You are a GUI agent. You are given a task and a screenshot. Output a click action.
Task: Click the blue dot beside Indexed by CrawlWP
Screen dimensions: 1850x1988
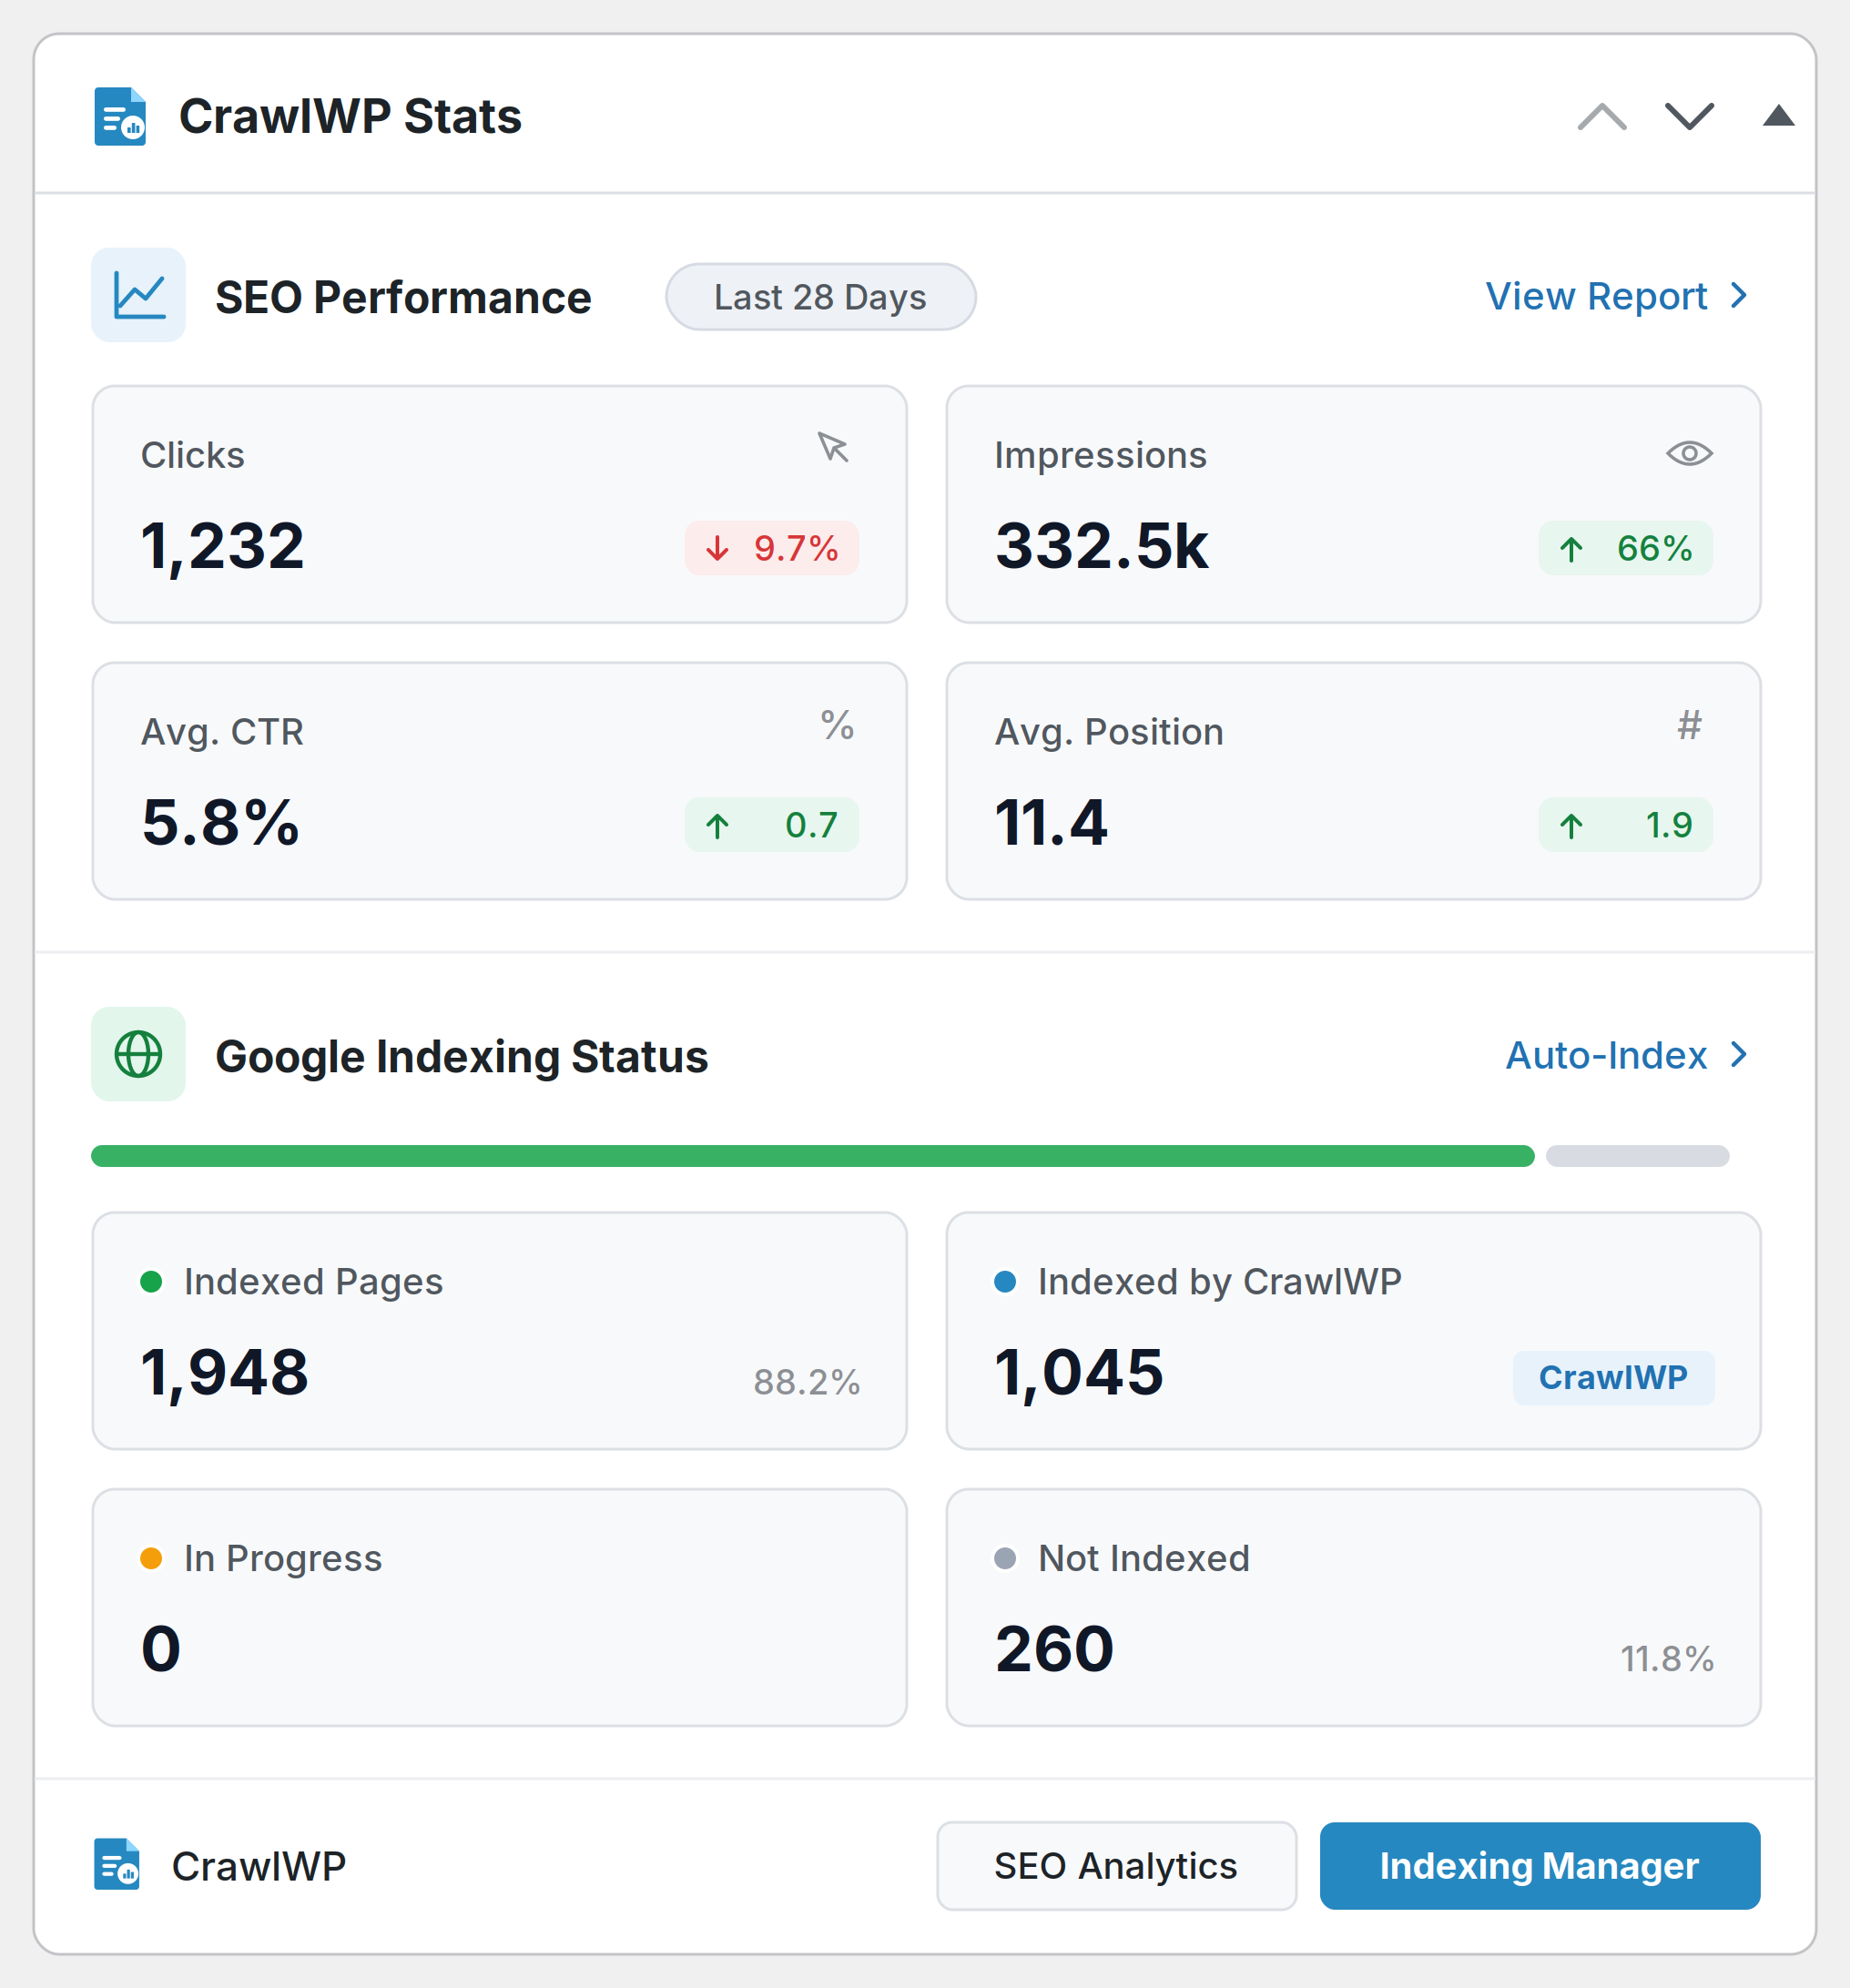coord(1005,1282)
